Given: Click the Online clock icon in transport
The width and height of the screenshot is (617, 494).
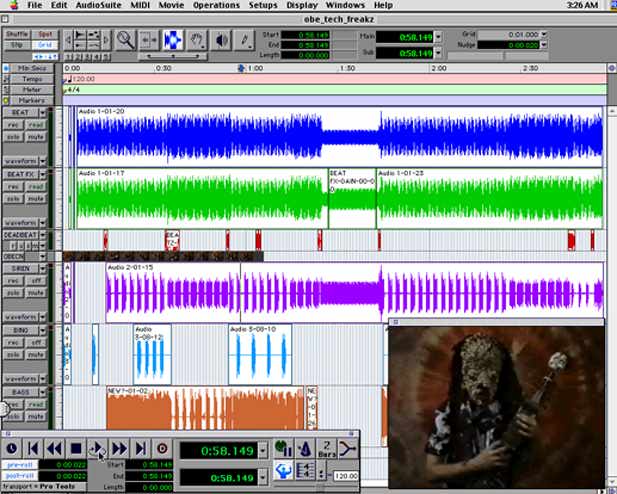Looking at the screenshot, I should click(x=11, y=448).
